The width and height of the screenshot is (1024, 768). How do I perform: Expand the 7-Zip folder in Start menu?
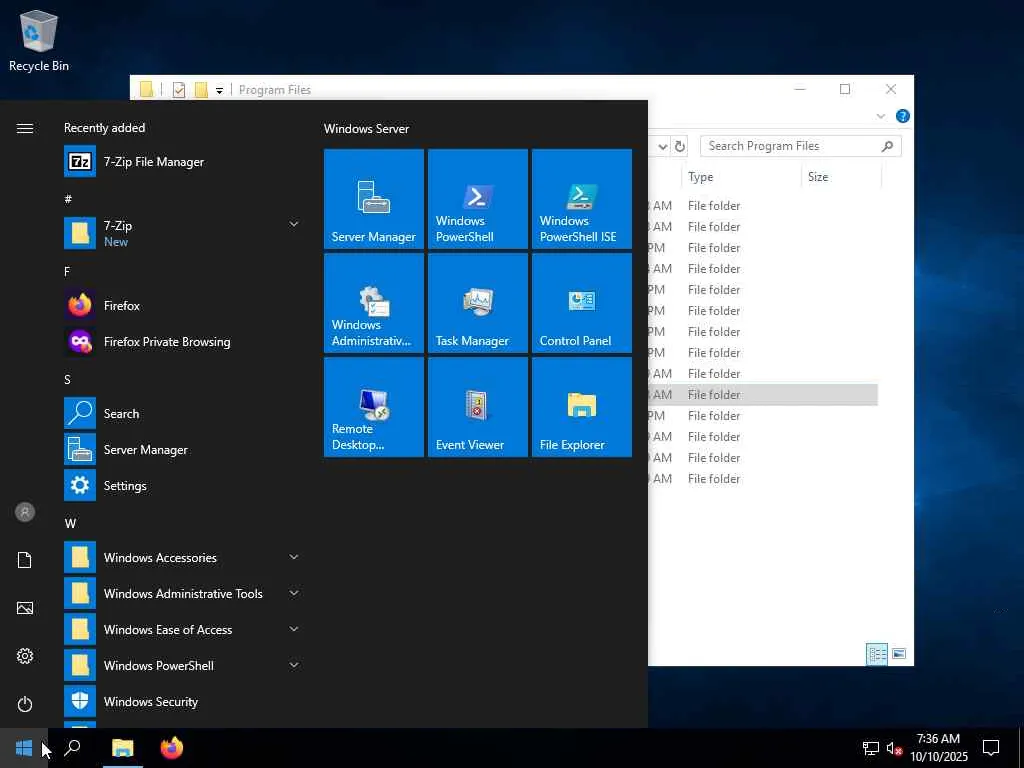click(182, 233)
